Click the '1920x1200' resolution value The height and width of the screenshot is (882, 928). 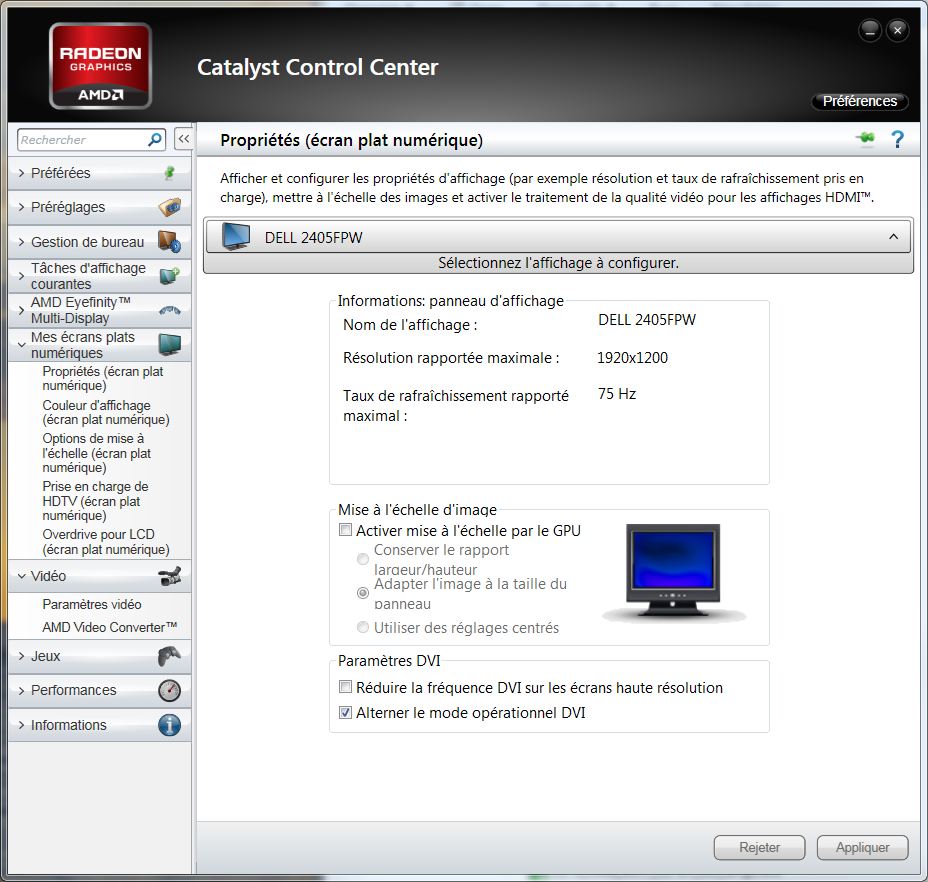632,358
